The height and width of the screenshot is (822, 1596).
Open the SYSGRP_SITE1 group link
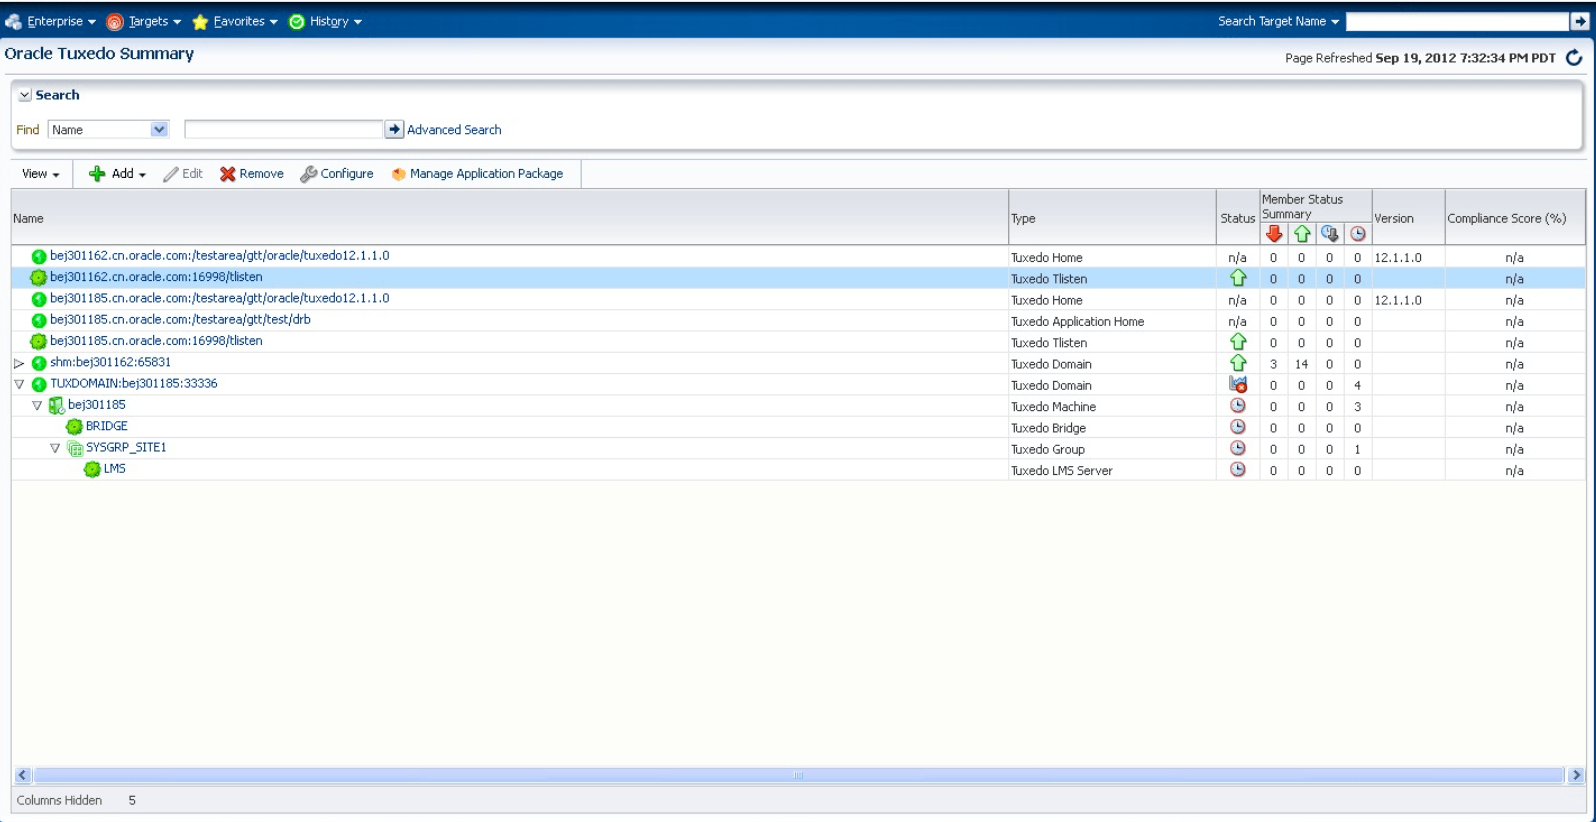(x=126, y=447)
